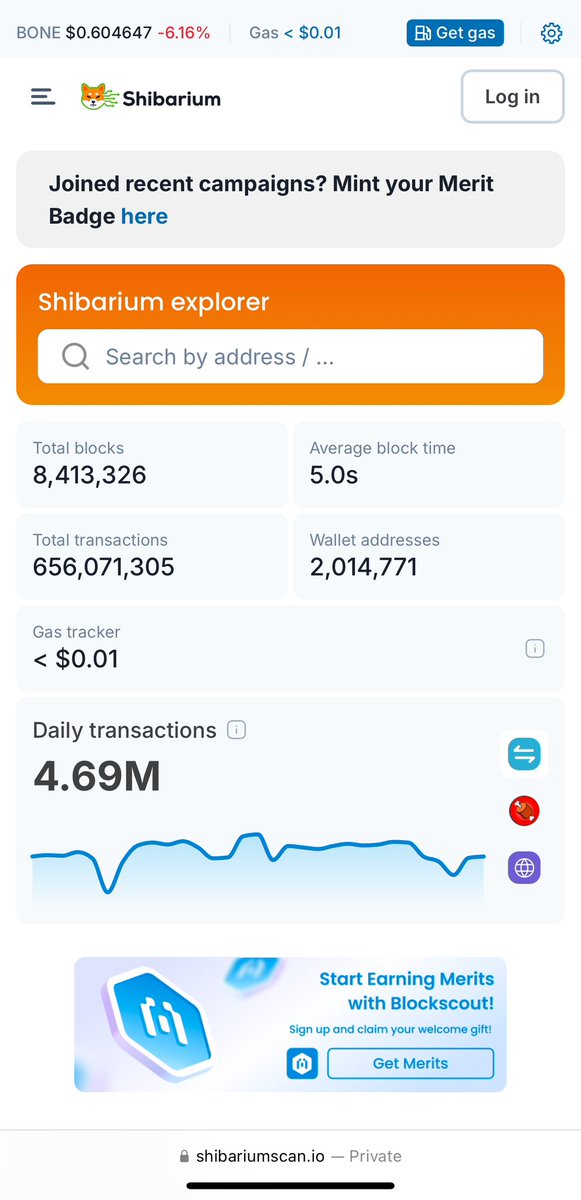Viewport: 581px width, 1200px height.
Task: Select the red bone token icon
Action: pos(524,811)
